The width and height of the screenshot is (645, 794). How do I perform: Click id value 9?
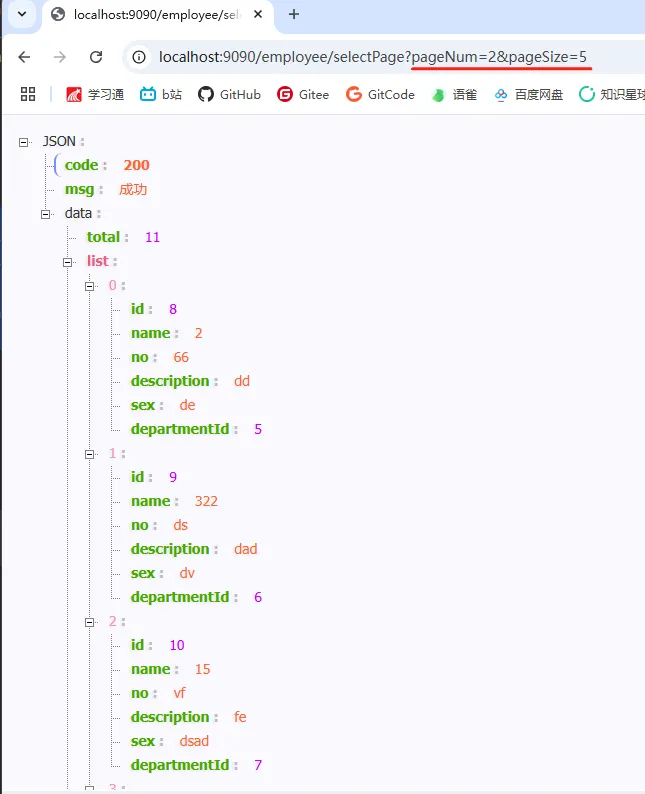[x=173, y=477]
